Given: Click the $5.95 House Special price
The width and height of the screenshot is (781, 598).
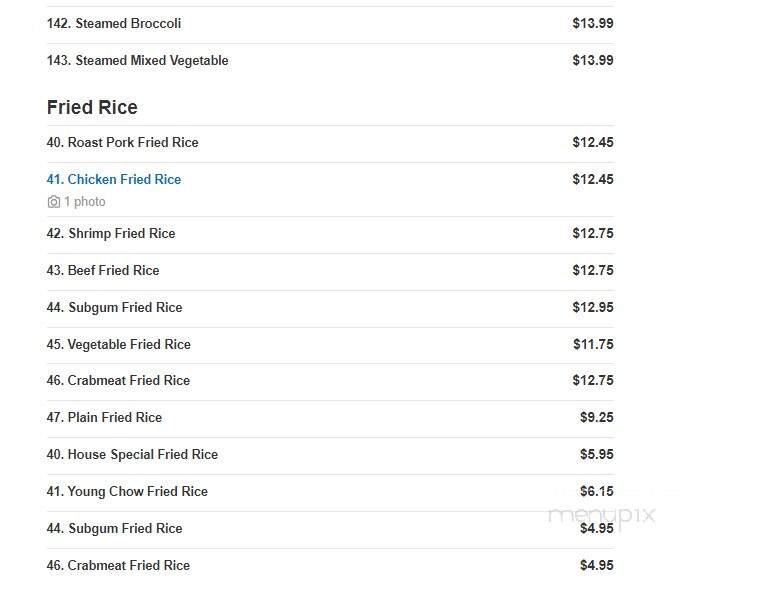Looking at the screenshot, I should coord(597,454).
